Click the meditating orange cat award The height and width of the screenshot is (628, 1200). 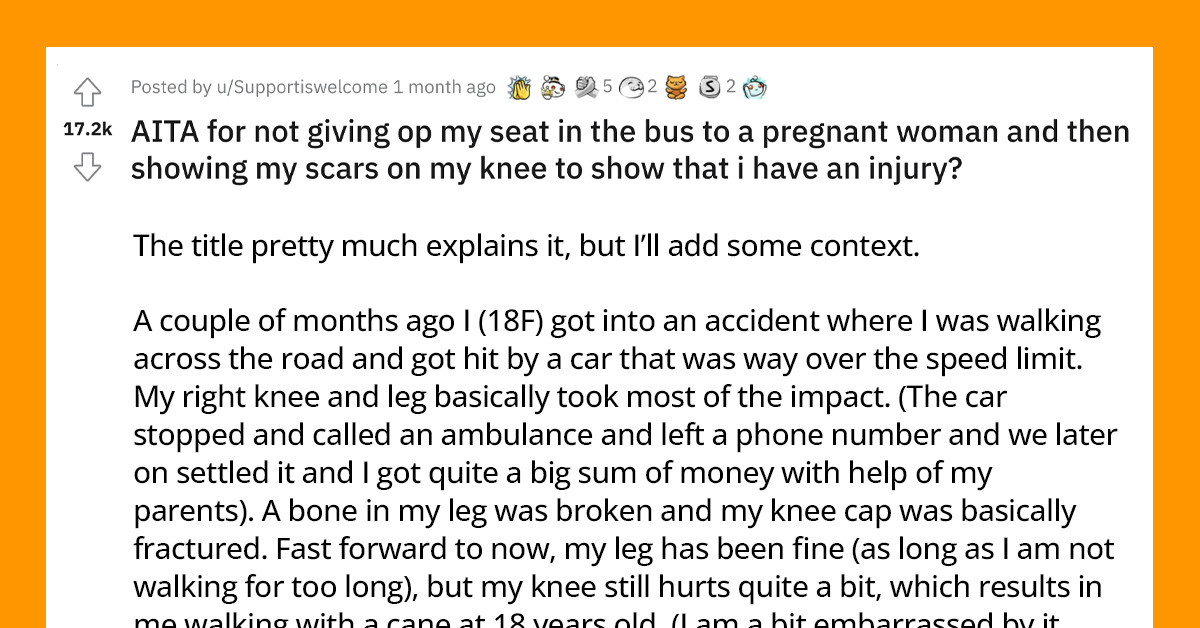(x=676, y=87)
